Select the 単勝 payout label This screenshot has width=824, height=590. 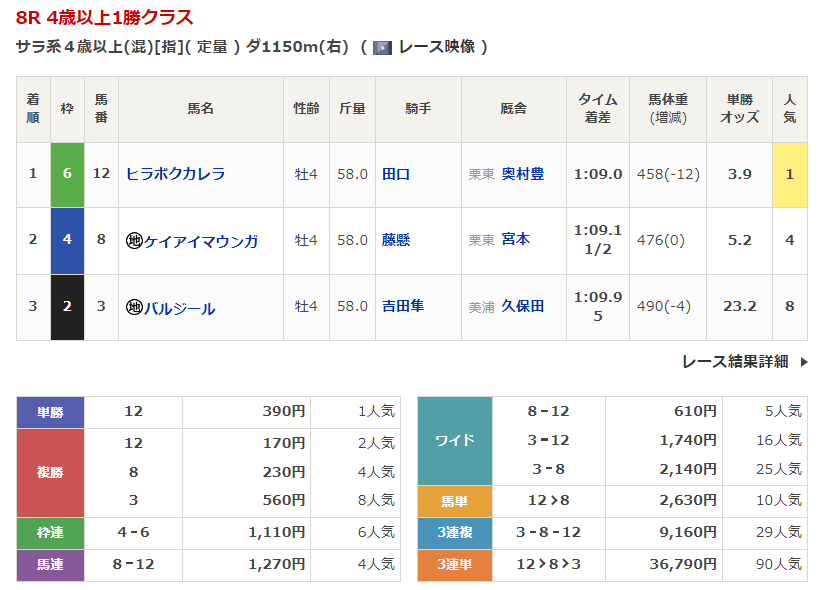pyautogui.click(x=50, y=411)
